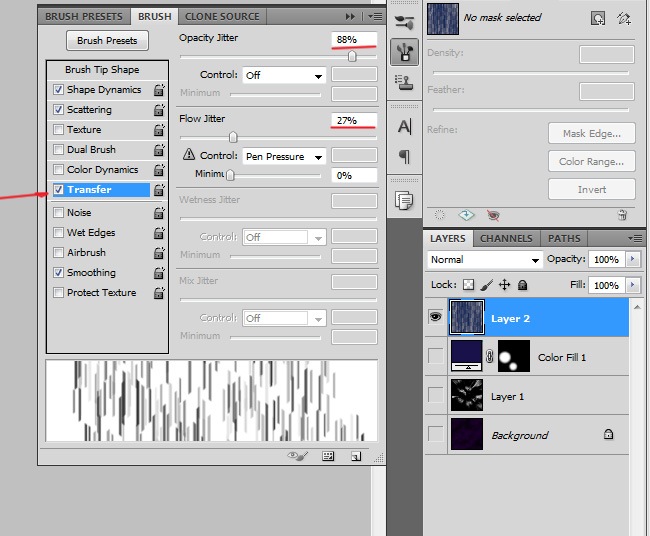Switch to the Clone Source tab
The width and height of the screenshot is (650, 536).
222,16
